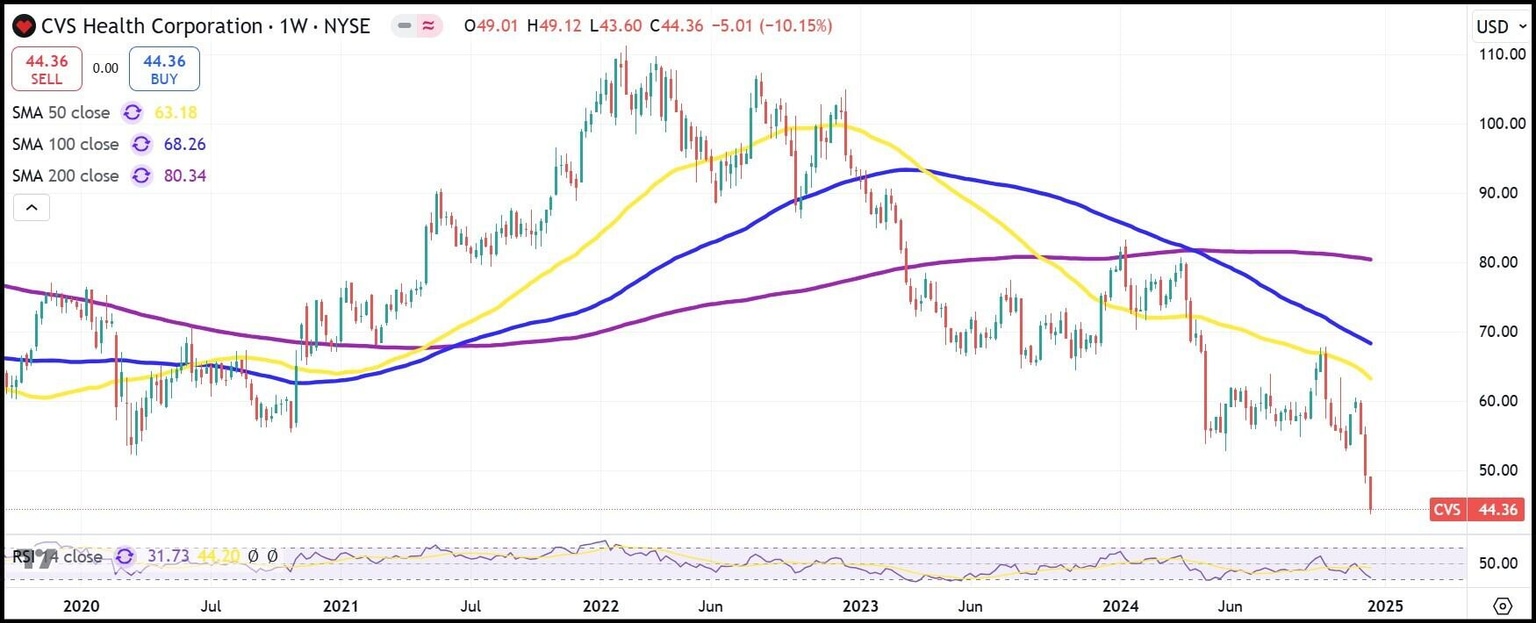Click the refresh icon beside SMA 100 close
Screen dimensions: 1536x623
point(140,145)
